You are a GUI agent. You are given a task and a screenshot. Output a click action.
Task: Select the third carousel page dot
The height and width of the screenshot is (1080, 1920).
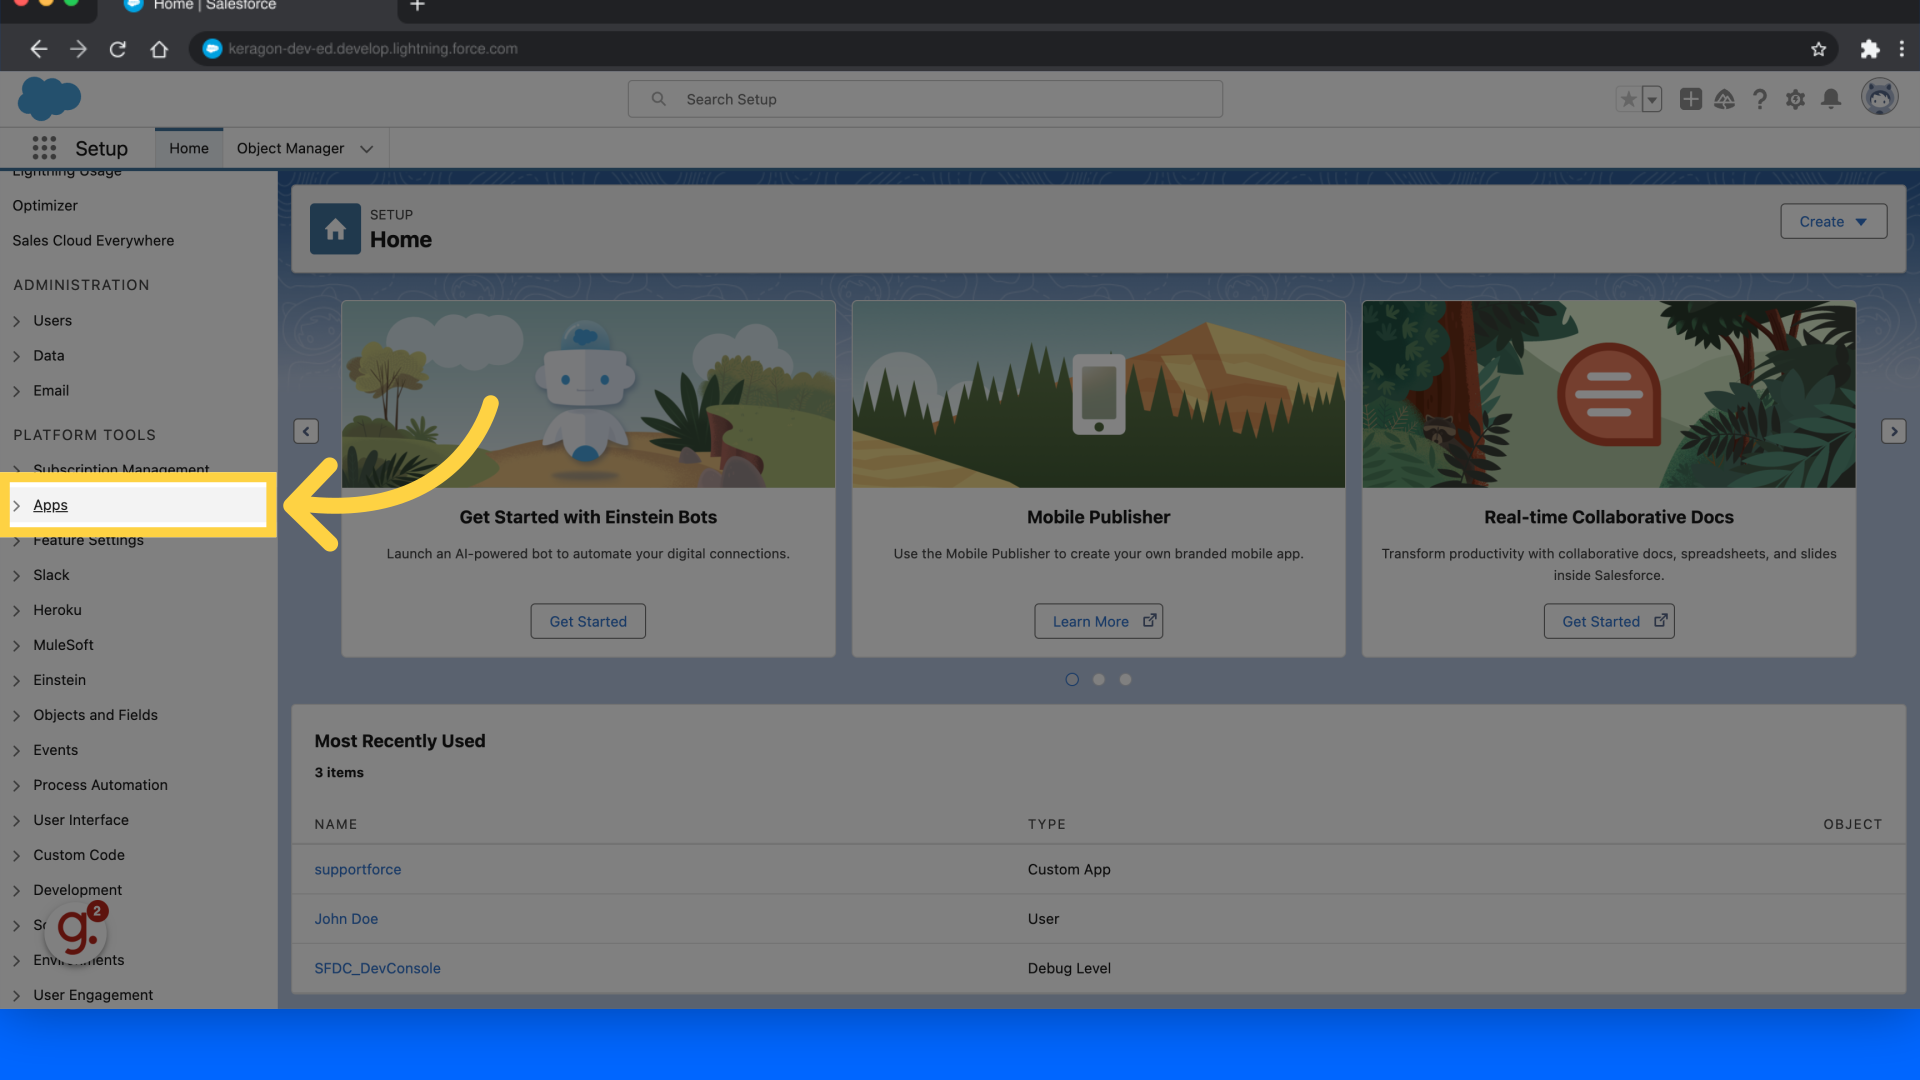click(x=1125, y=679)
